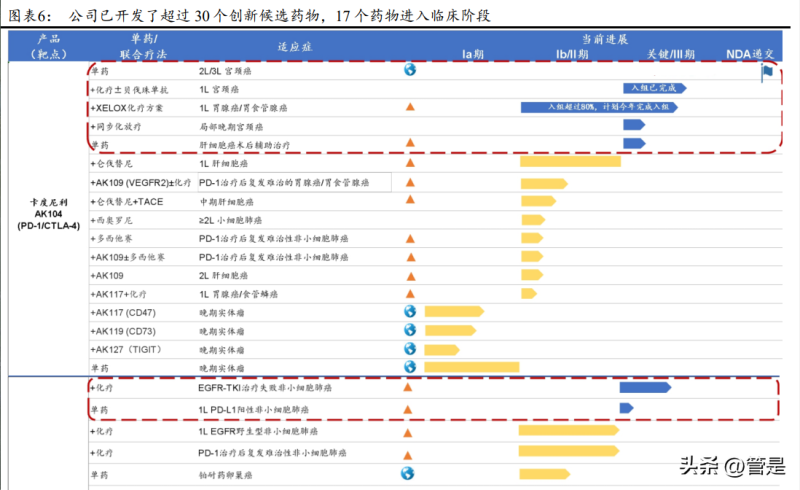Click the globe icon in the +AK119 (CD73) row
This screenshot has height=490, width=800.
[x=410, y=330]
